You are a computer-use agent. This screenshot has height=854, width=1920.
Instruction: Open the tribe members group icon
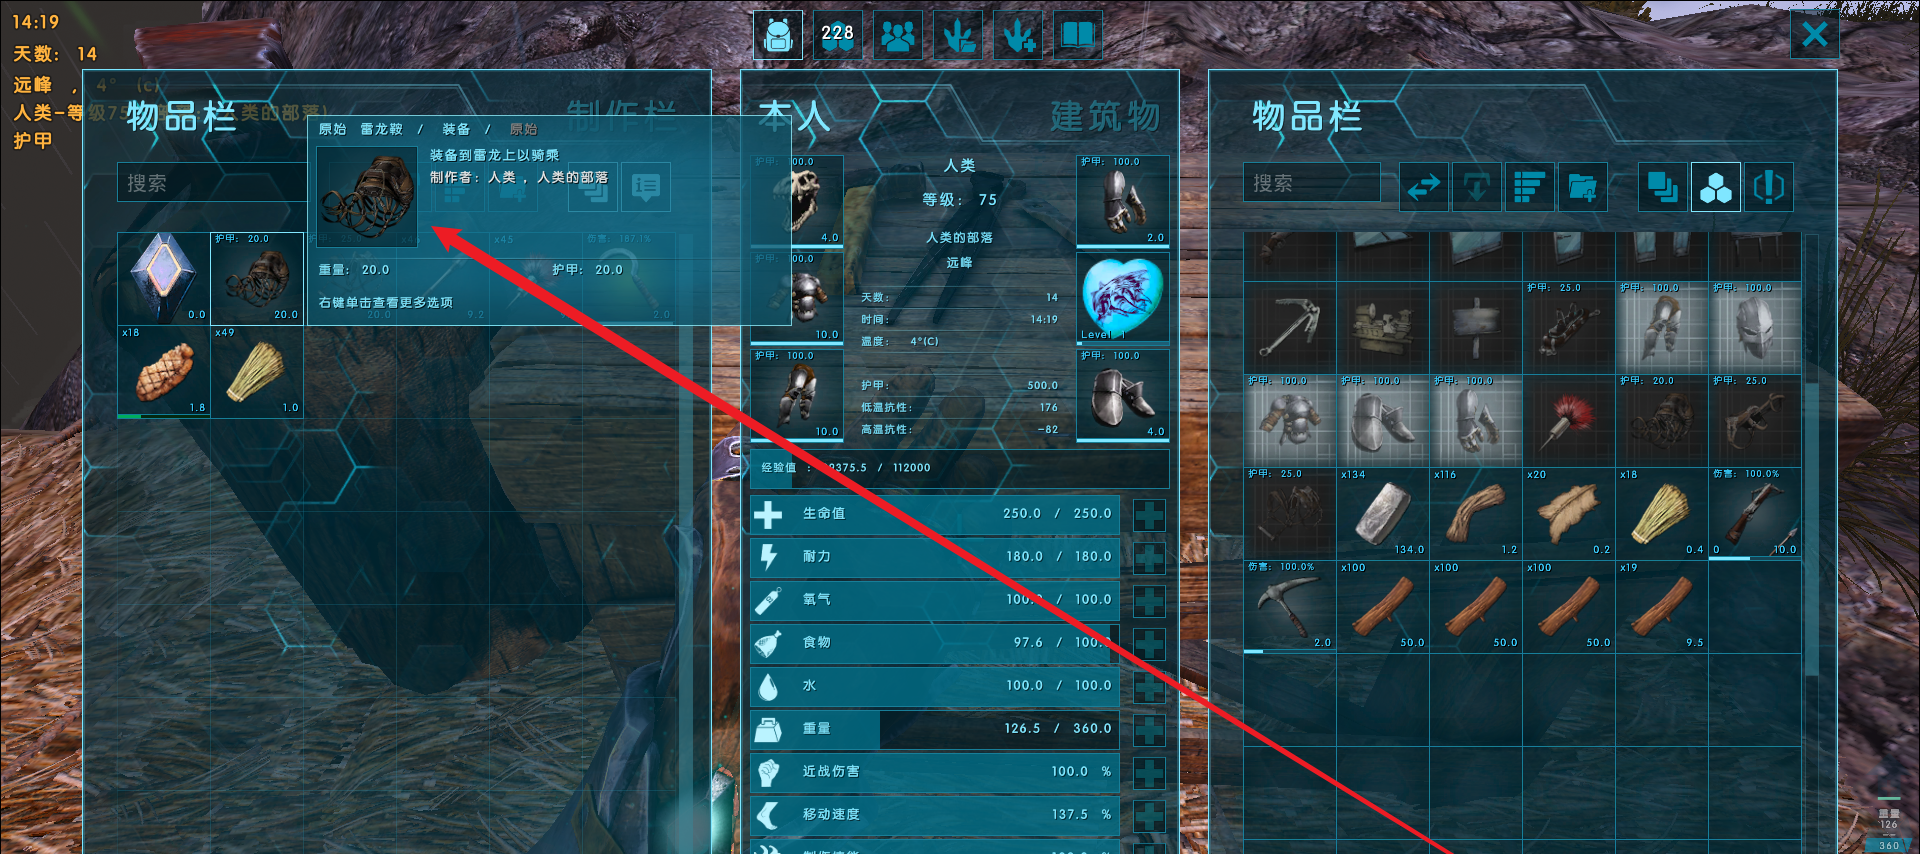tap(898, 36)
